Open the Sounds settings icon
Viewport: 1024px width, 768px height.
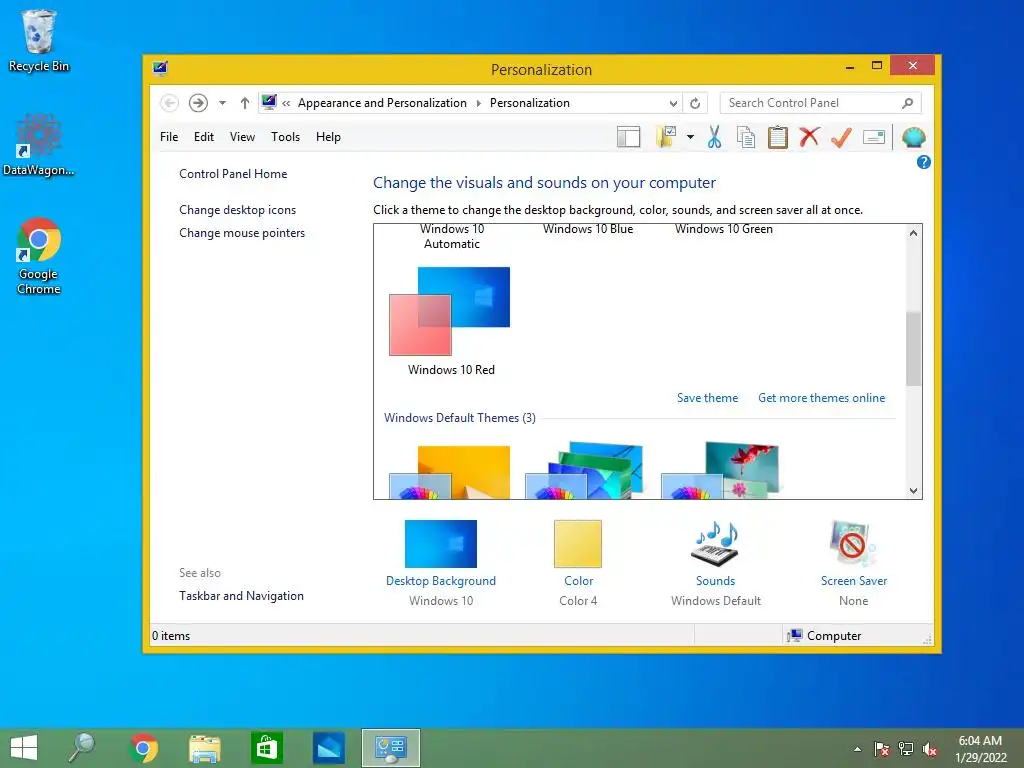click(x=715, y=544)
